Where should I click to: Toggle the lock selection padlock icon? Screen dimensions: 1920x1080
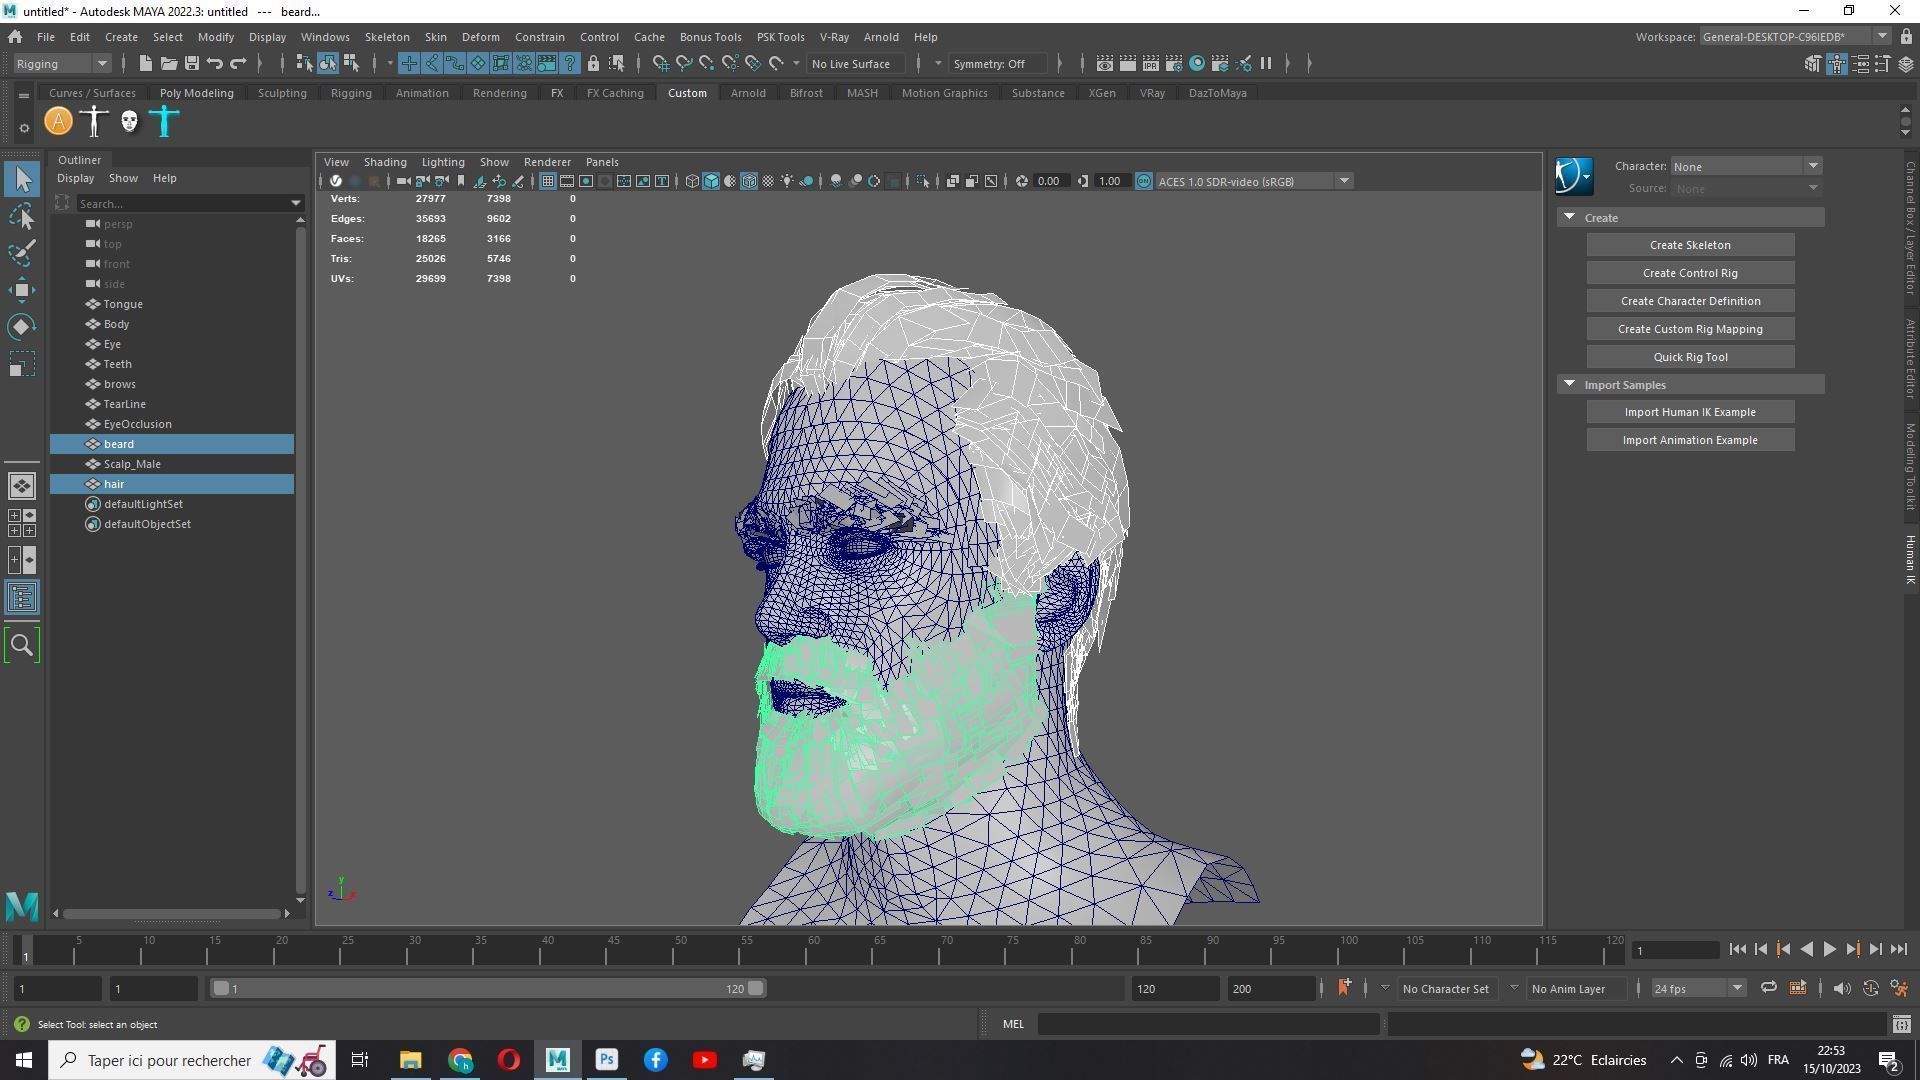593,64
